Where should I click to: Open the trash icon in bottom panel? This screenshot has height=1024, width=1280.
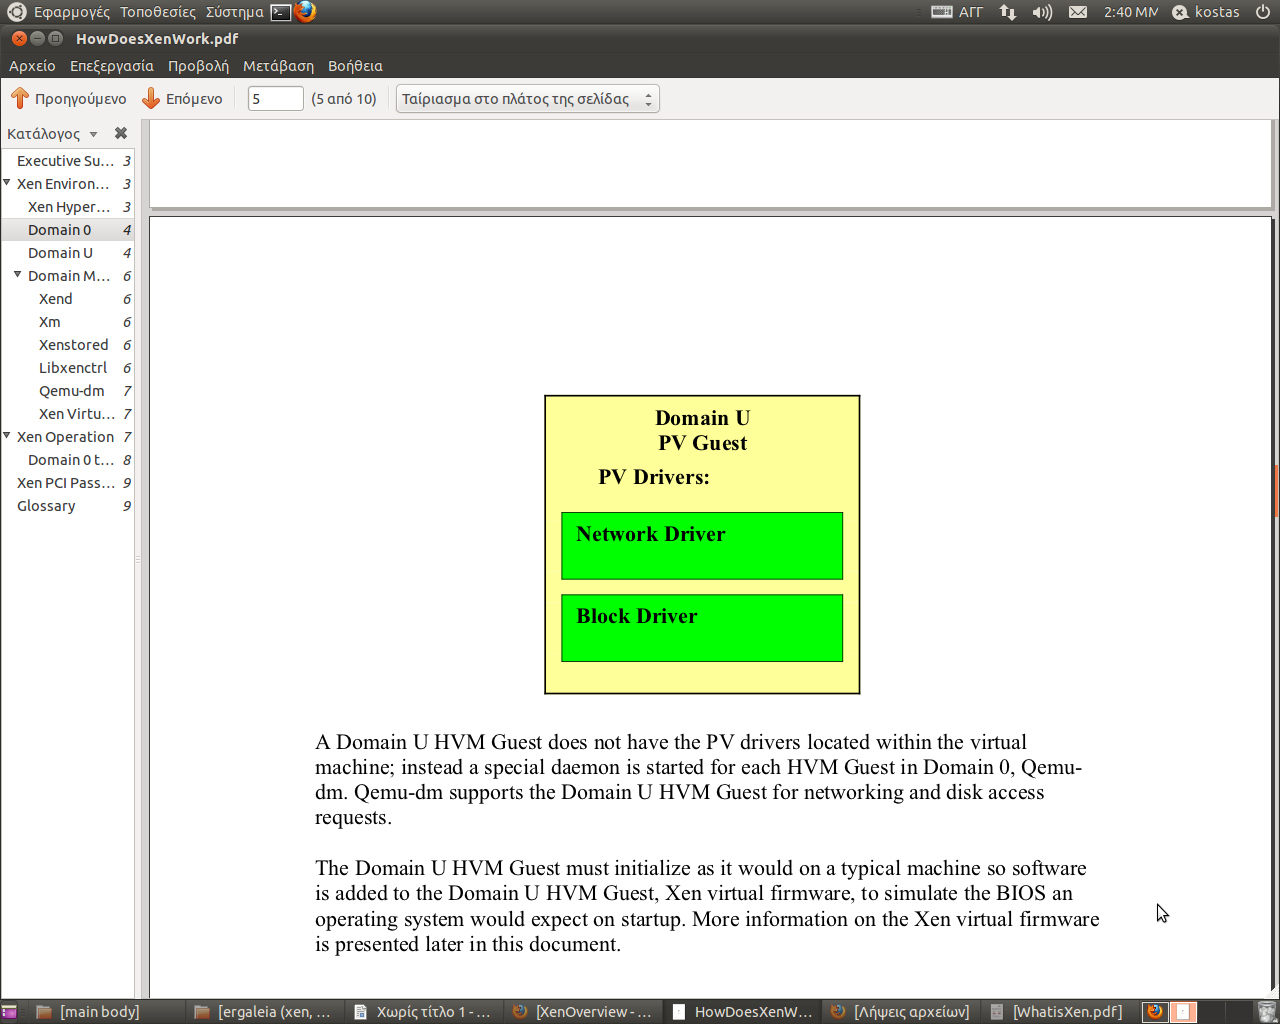pos(1267,1012)
